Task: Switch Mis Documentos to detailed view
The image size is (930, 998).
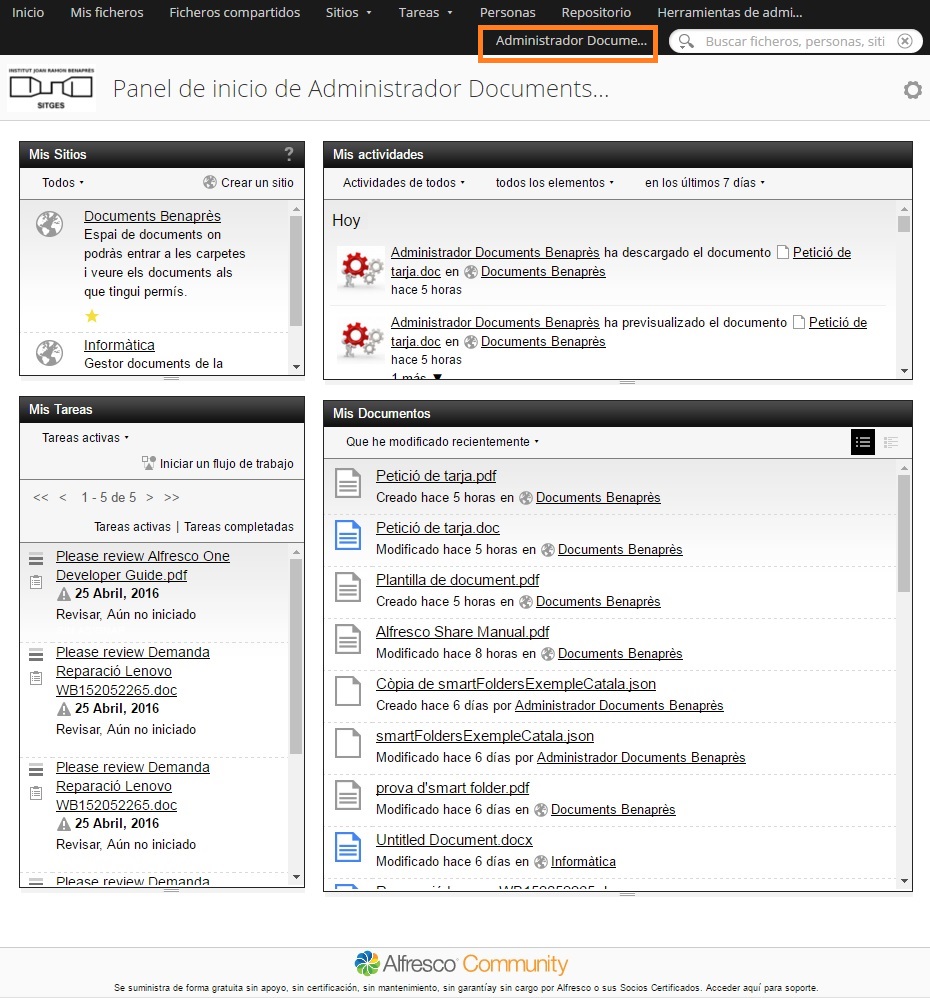Action: (x=891, y=442)
